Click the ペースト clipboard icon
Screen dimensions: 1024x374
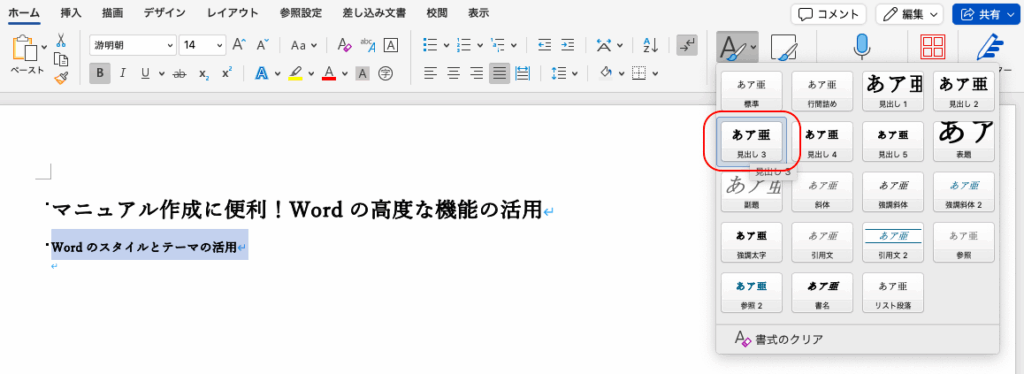(x=26, y=49)
